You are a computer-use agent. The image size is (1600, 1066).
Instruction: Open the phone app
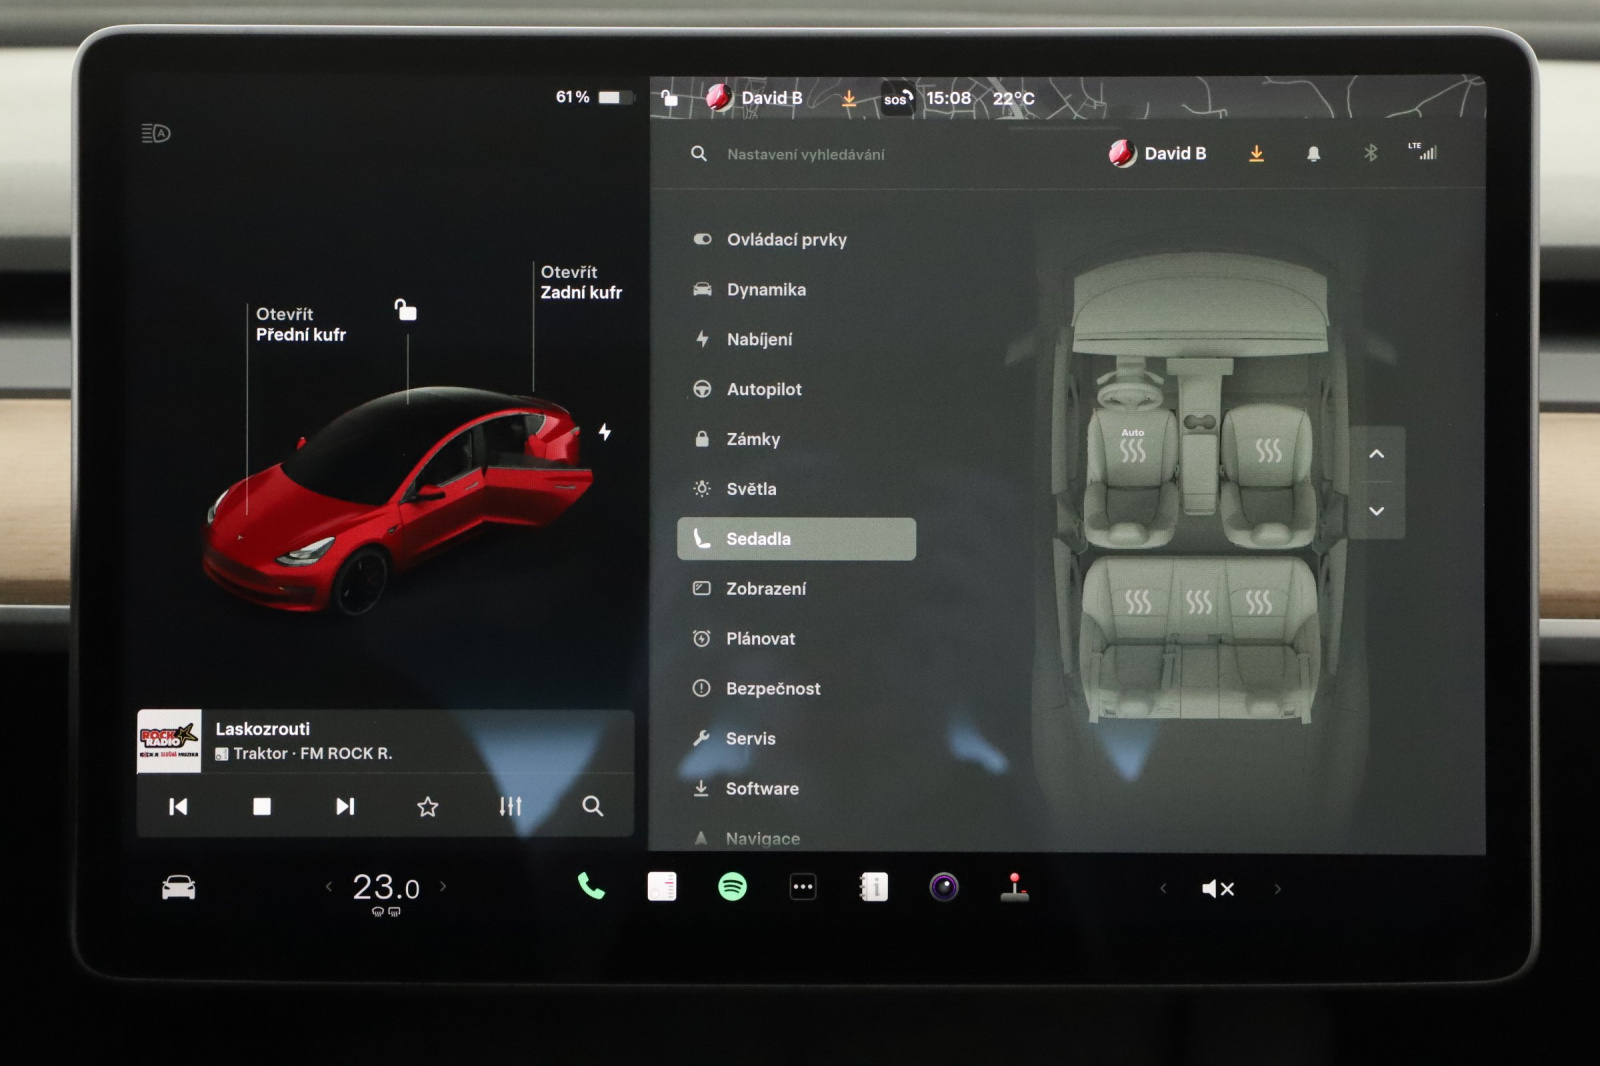click(591, 887)
